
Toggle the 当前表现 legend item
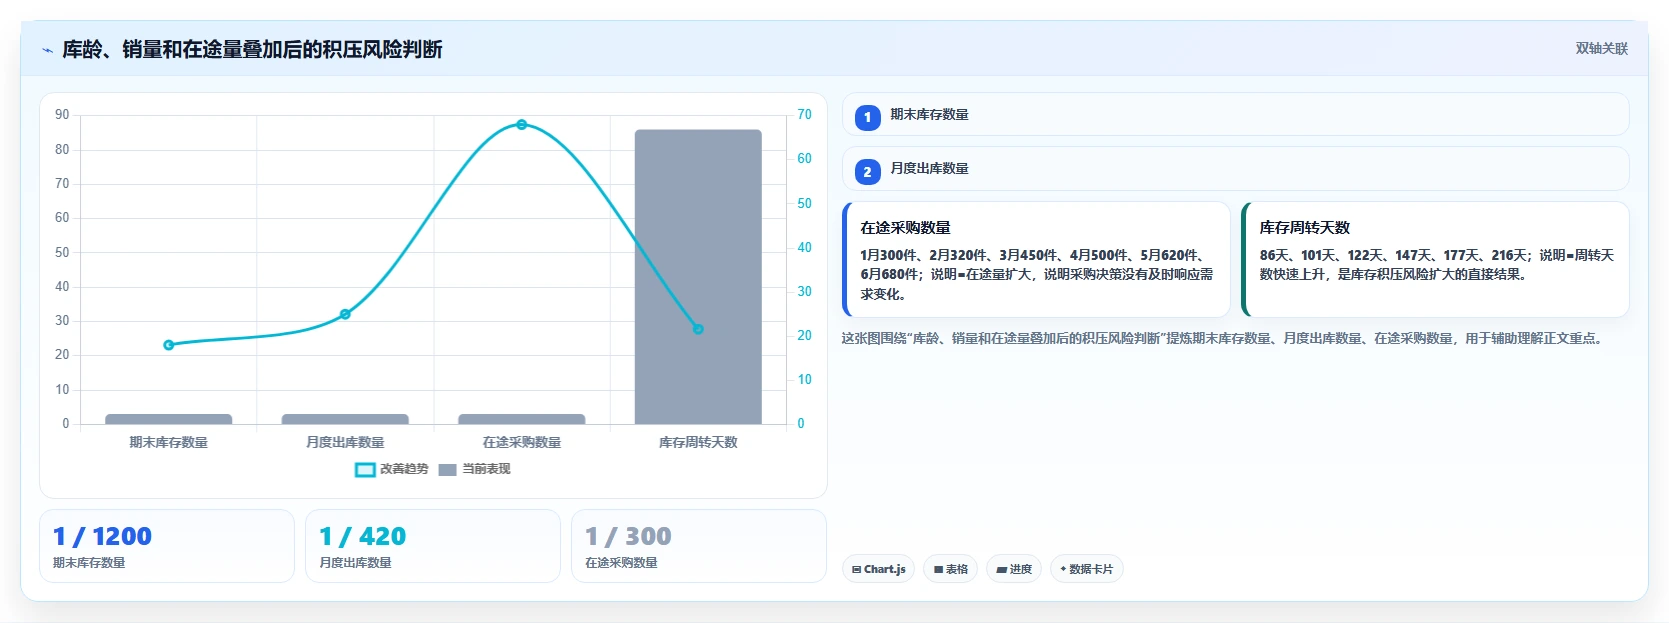click(474, 469)
